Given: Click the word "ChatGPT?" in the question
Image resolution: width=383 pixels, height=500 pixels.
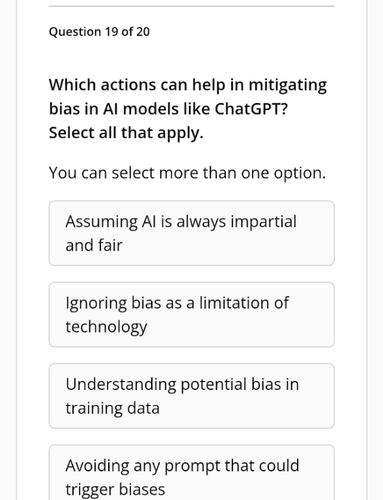Looking at the screenshot, I should tap(251, 109).
